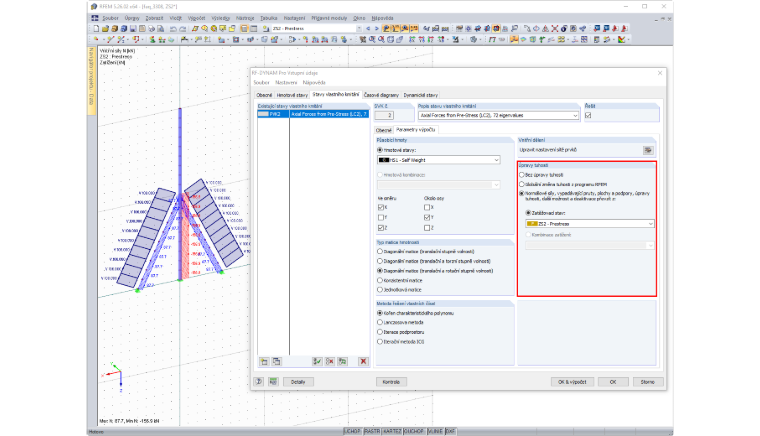This screenshot has width=760, height=436.
Task: Click the red cross icon in top toolbar
Action: [555, 29]
